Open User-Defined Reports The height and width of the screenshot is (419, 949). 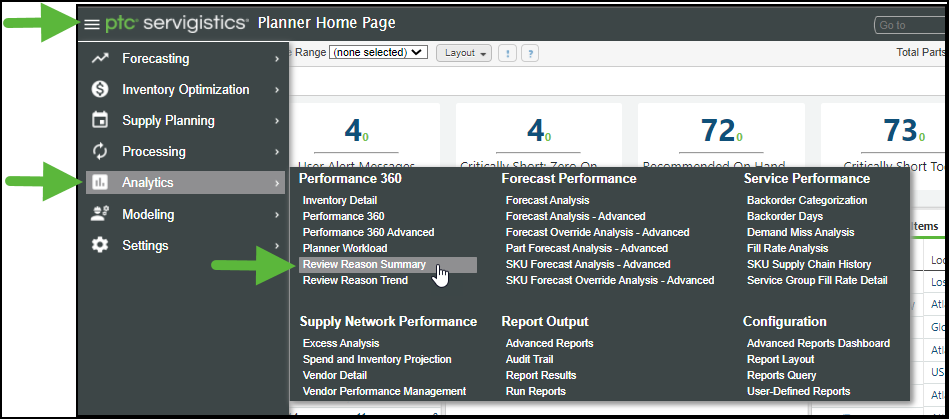[798, 392]
